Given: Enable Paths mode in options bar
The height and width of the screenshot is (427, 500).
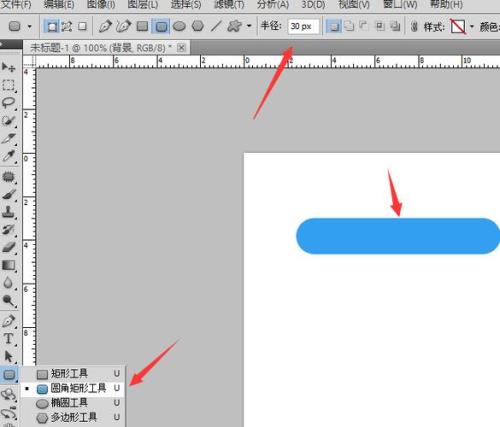Looking at the screenshot, I should pyautogui.click(x=67, y=26).
